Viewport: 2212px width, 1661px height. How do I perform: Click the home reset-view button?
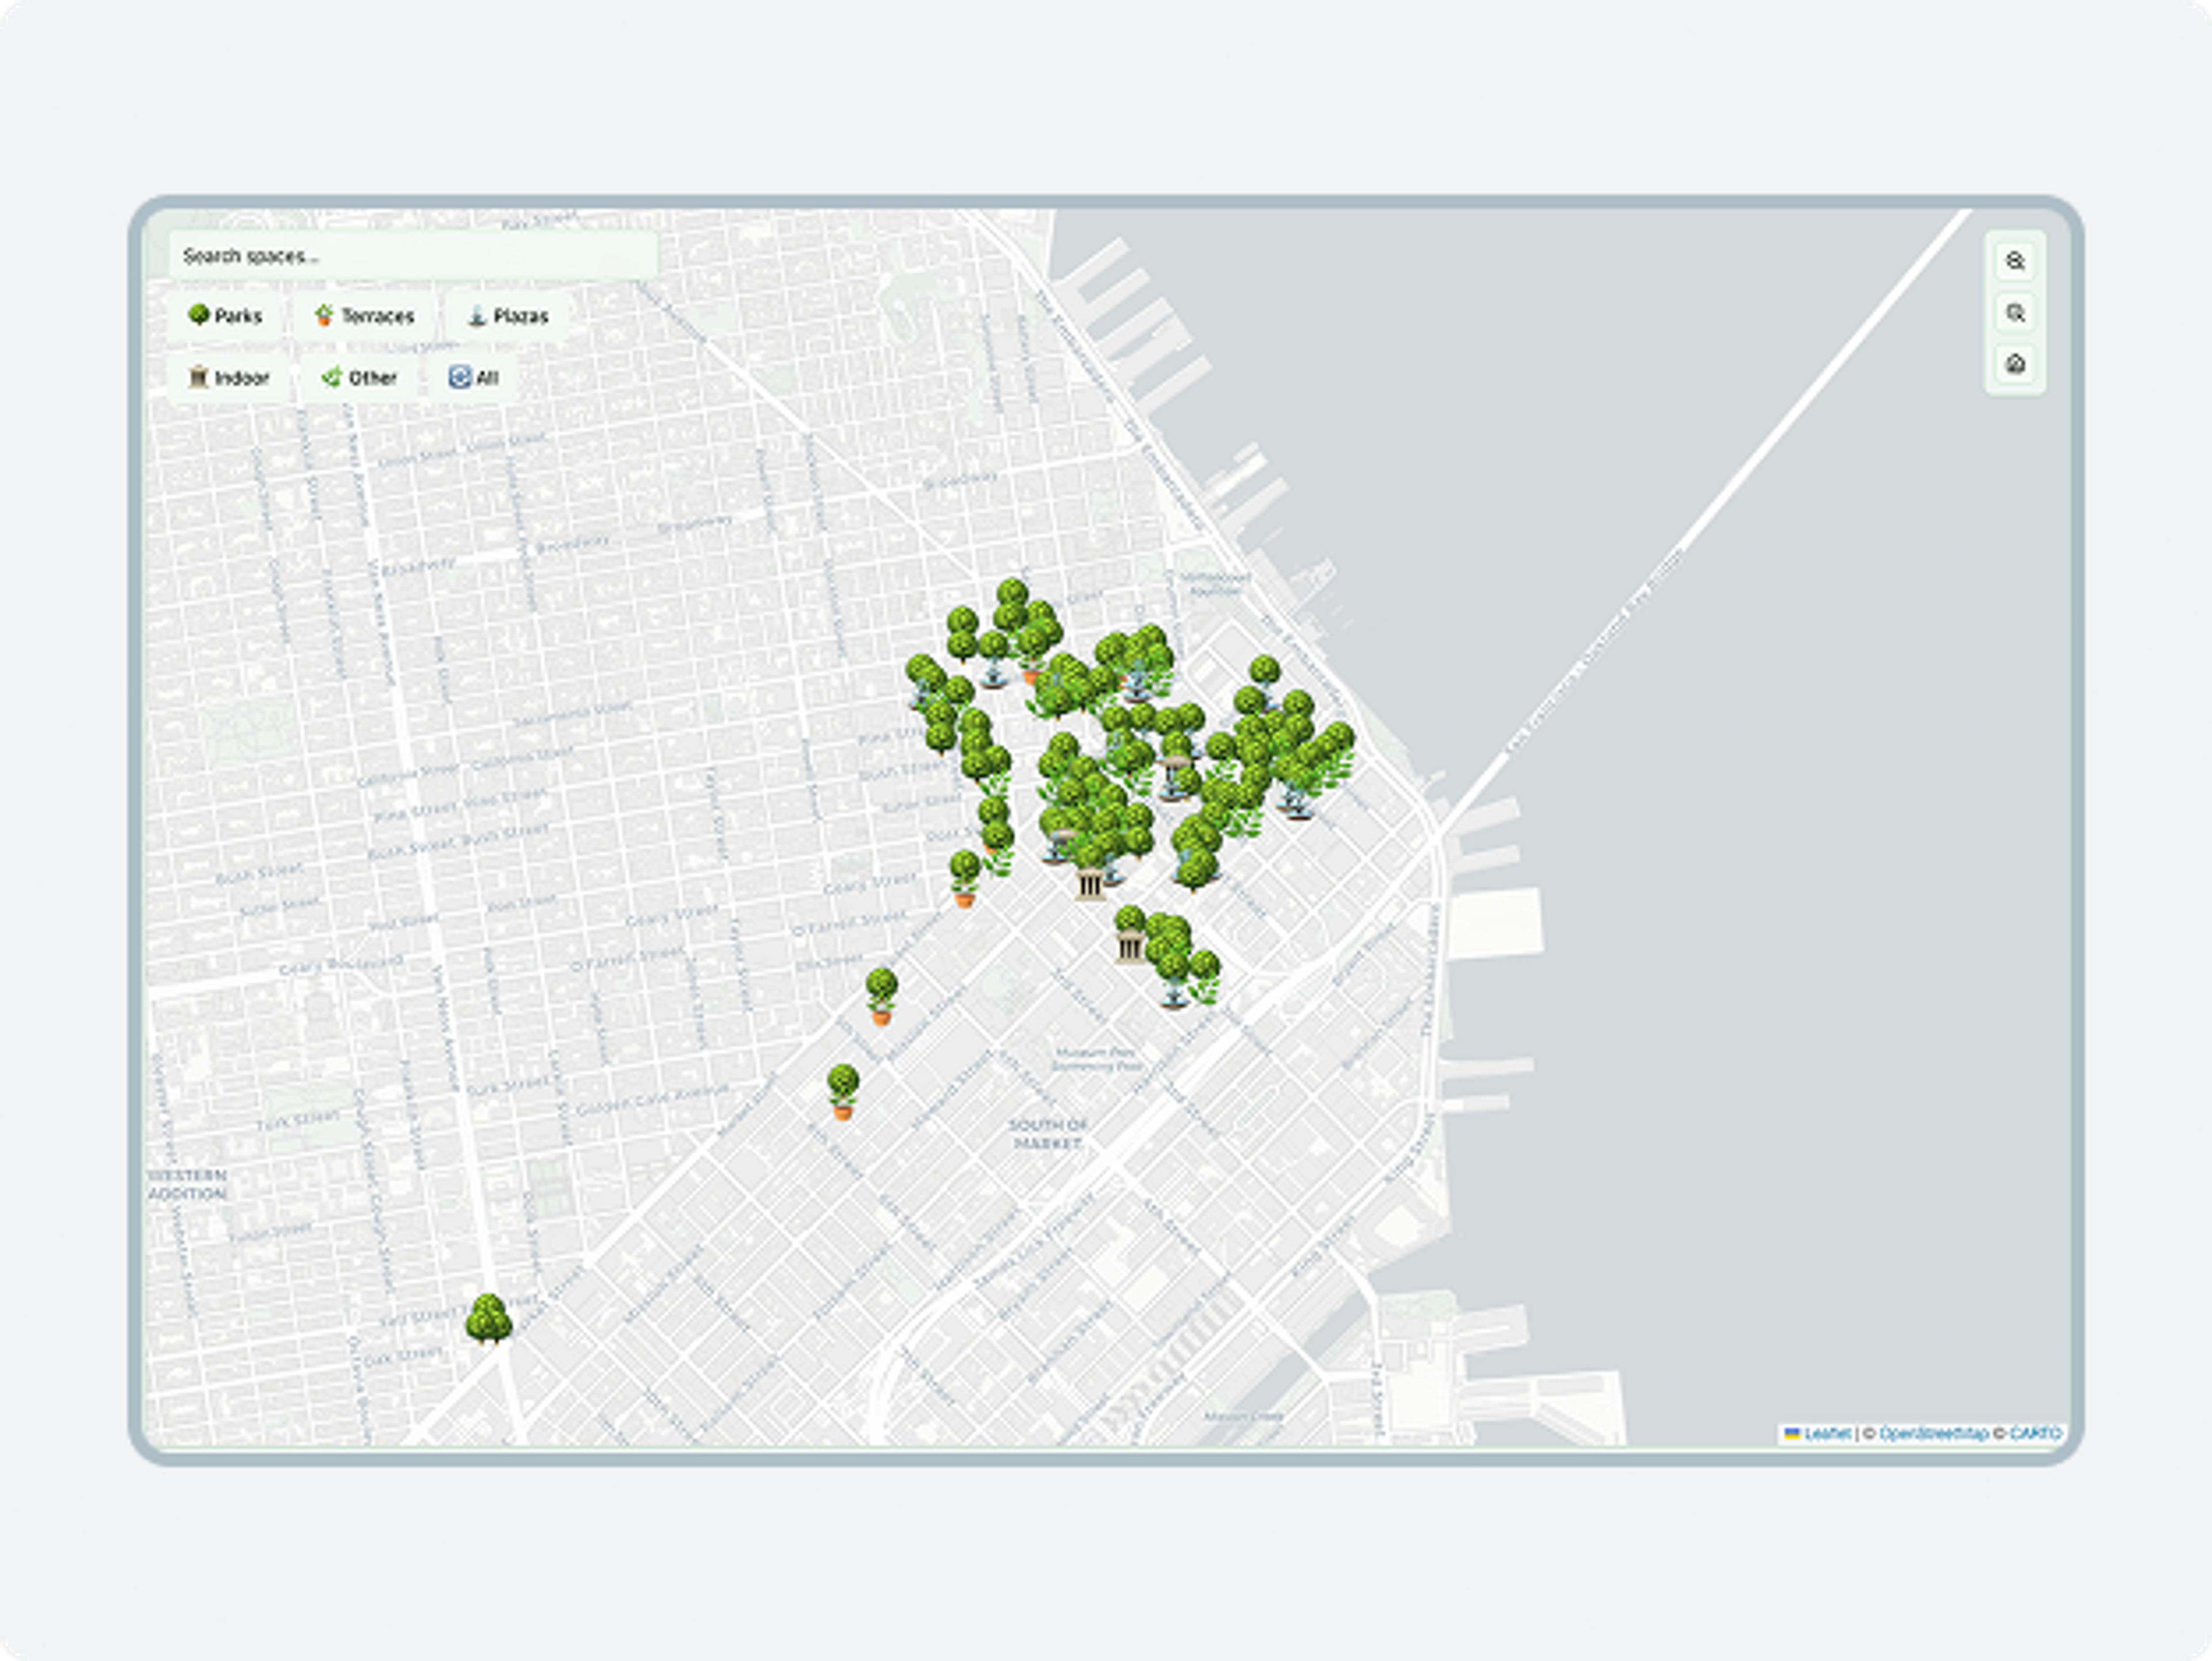(x=2015, y=364)
